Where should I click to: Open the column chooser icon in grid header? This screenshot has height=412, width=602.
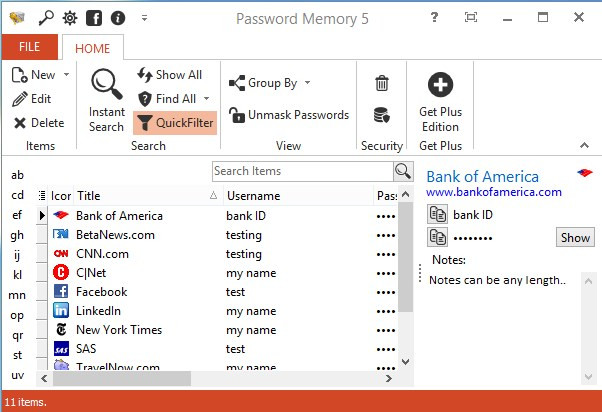click(x=42, y=196)
